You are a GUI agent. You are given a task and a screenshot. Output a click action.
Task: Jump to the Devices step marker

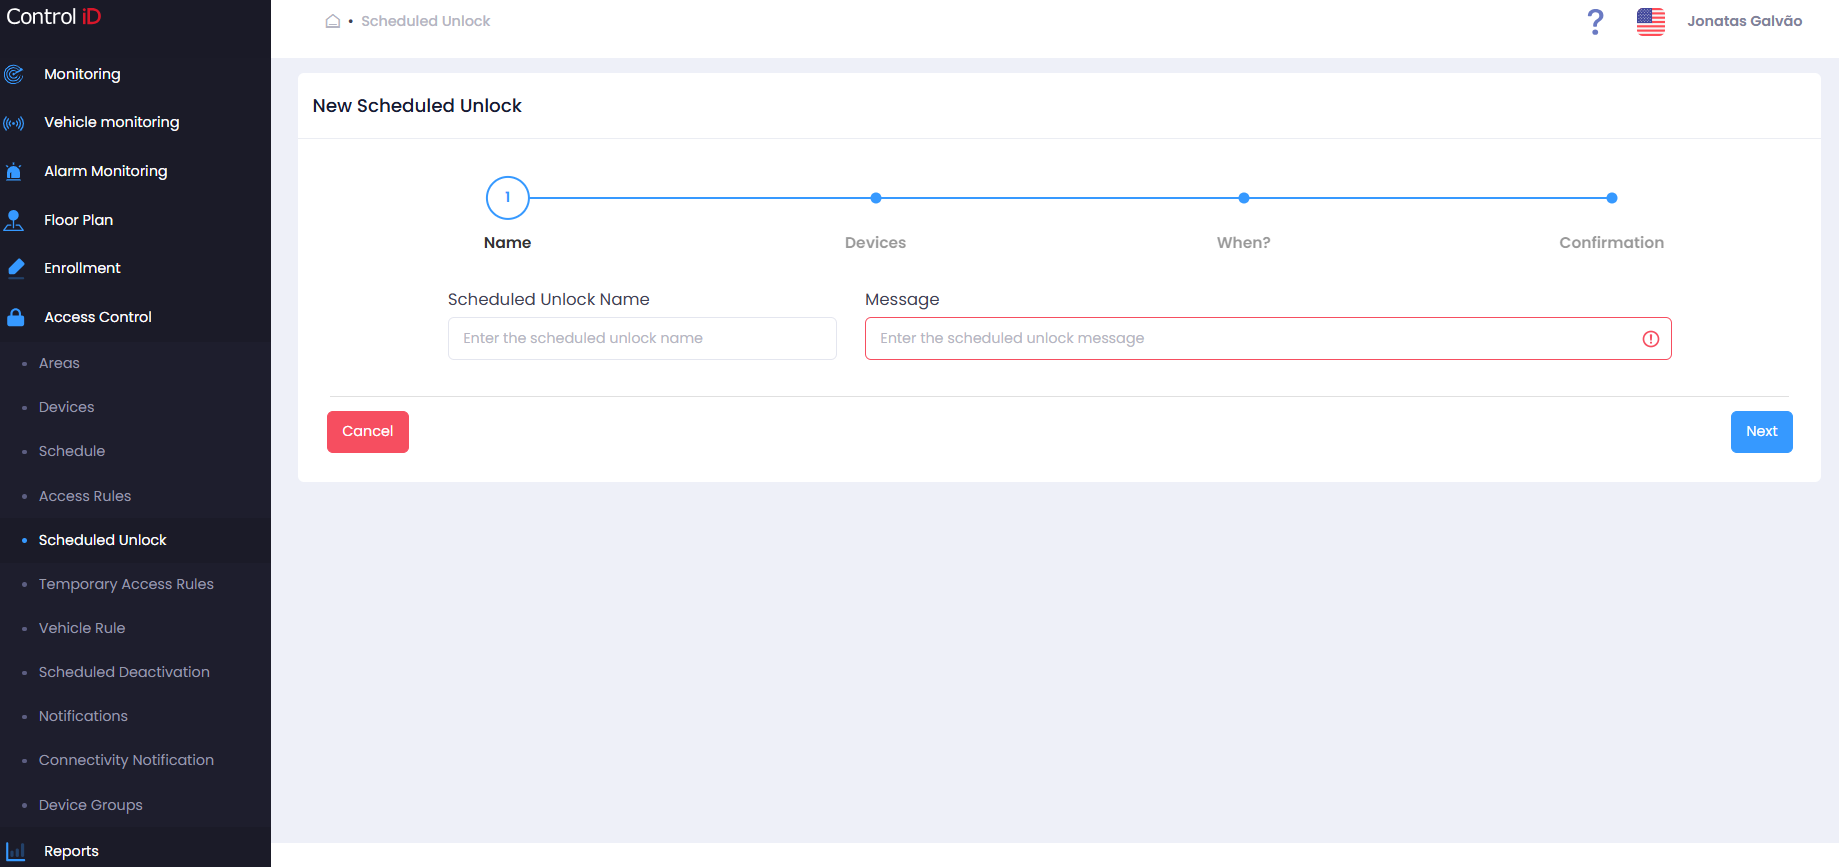click(x=876, y=198)
